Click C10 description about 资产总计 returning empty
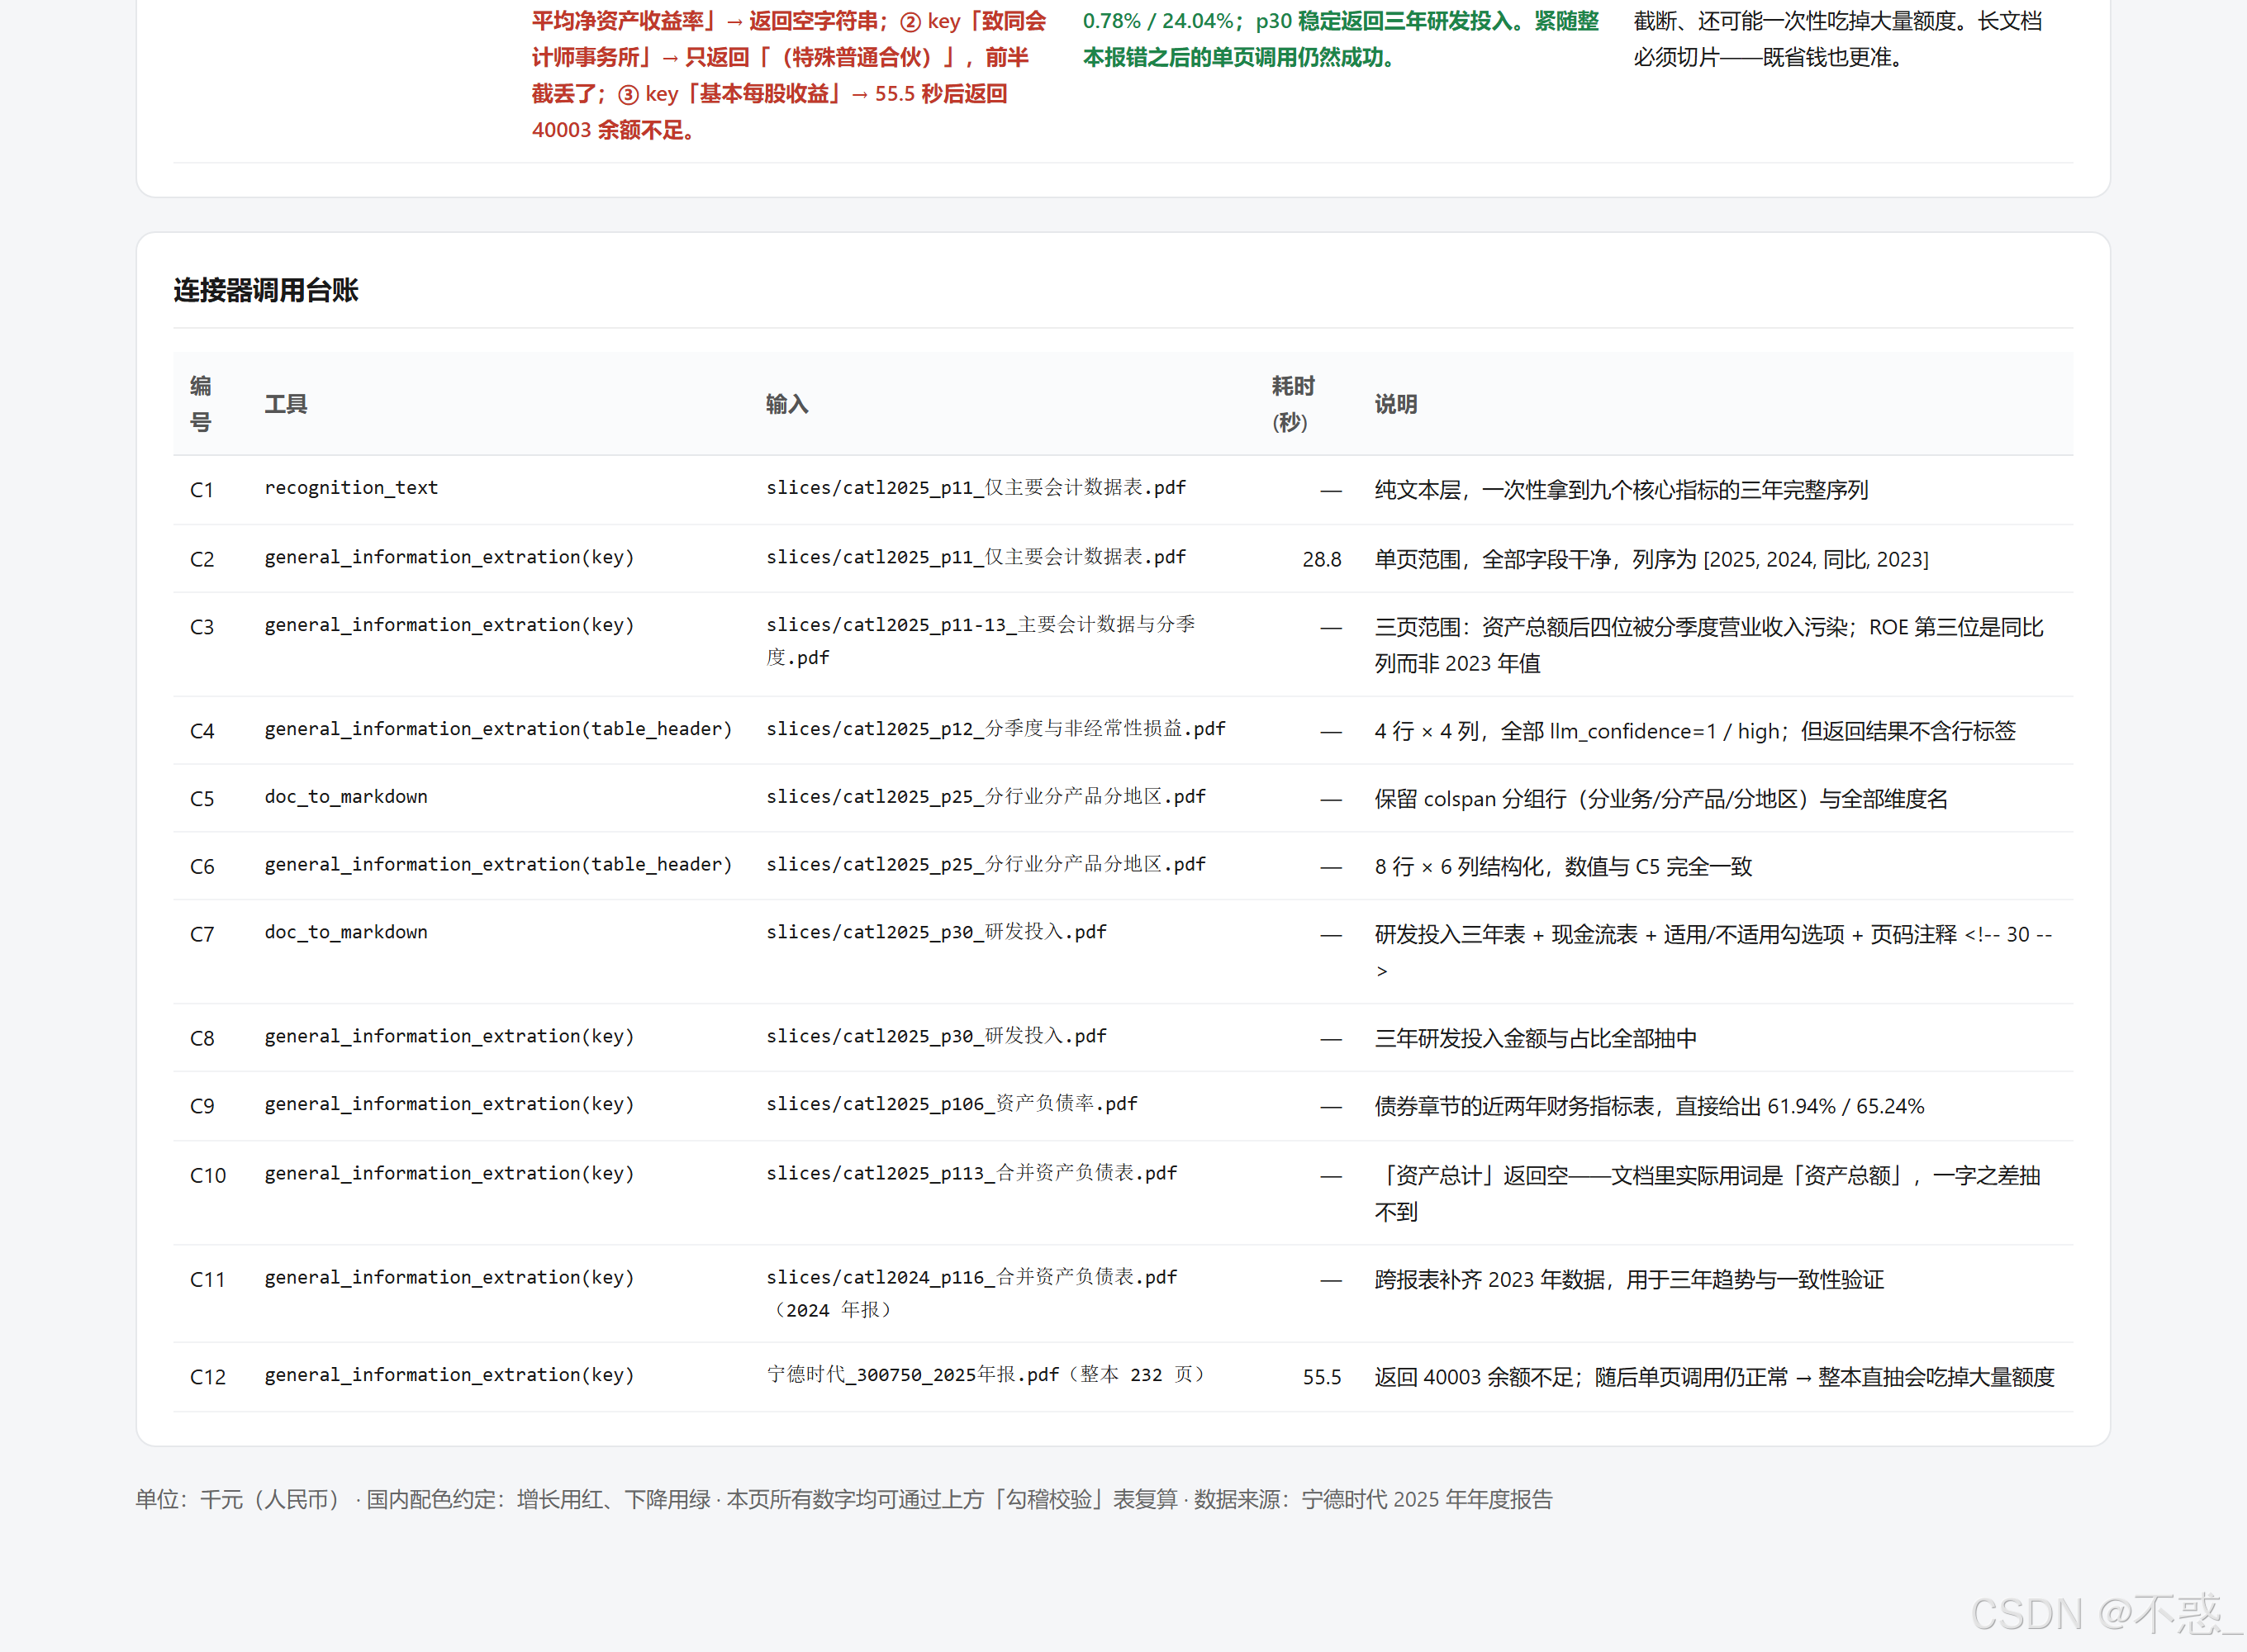2247x1652 pixels. coord(1708,1193)
